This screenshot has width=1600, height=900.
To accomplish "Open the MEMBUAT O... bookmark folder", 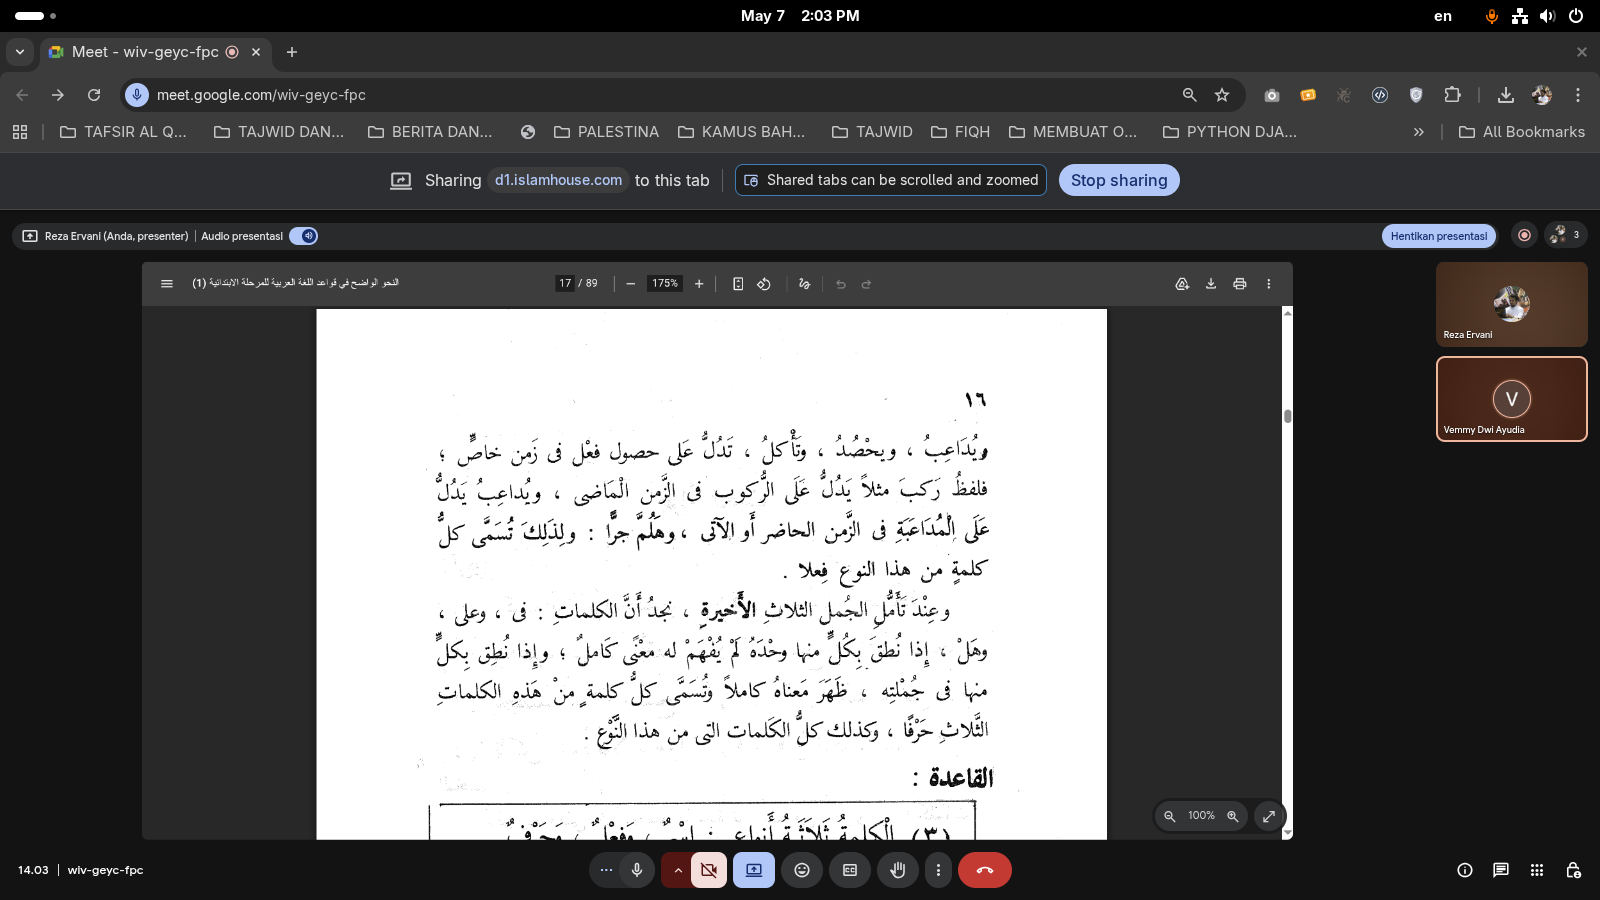I will (x=1073, y=132).
